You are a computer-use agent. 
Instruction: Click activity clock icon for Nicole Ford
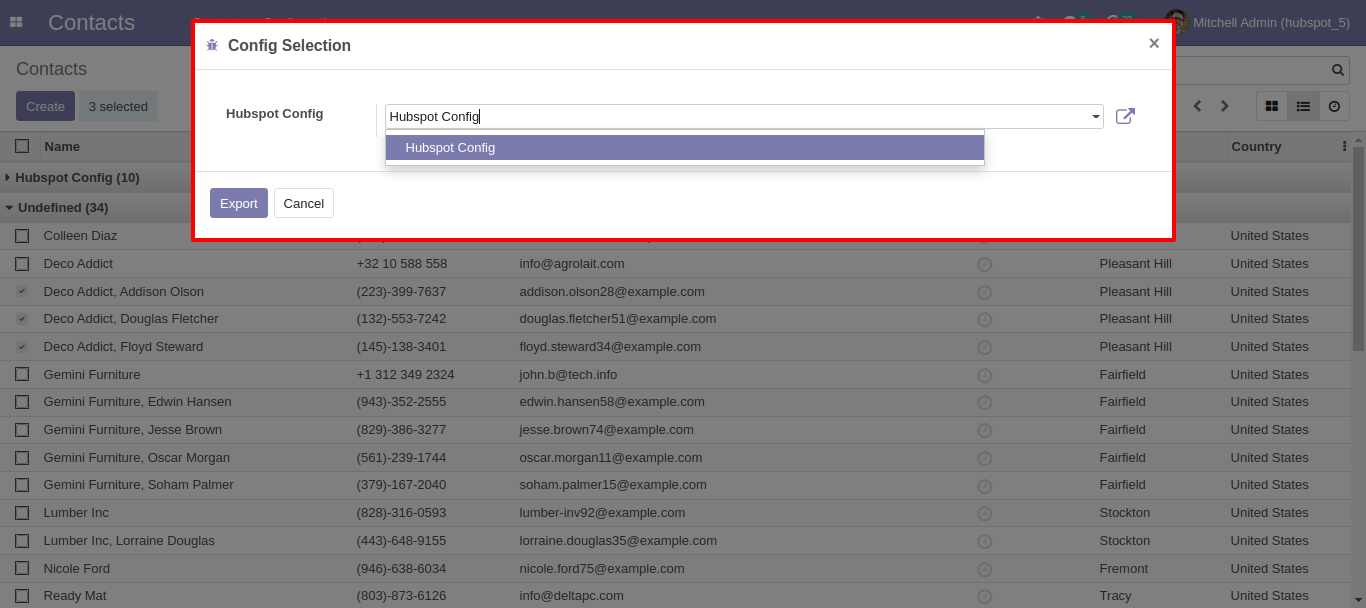coord(984,569)
